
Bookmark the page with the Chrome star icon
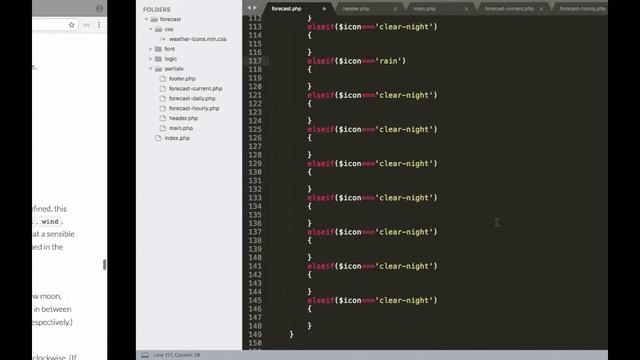coord(71,25)
